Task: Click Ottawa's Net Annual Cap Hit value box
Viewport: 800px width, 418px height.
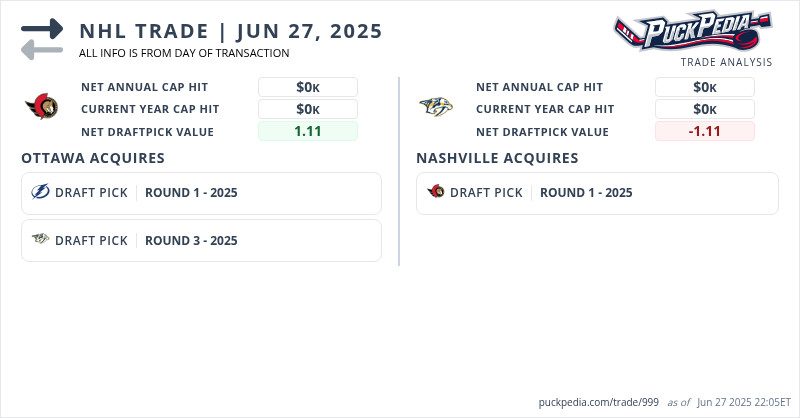Action: point(308,87)
